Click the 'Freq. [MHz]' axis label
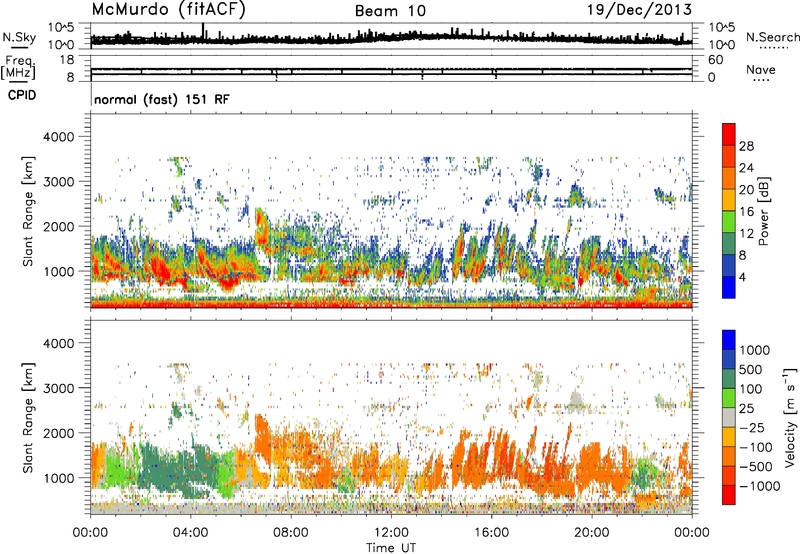Image resolution: width=800 pixels, height=554 pixels. pos(18,67)
